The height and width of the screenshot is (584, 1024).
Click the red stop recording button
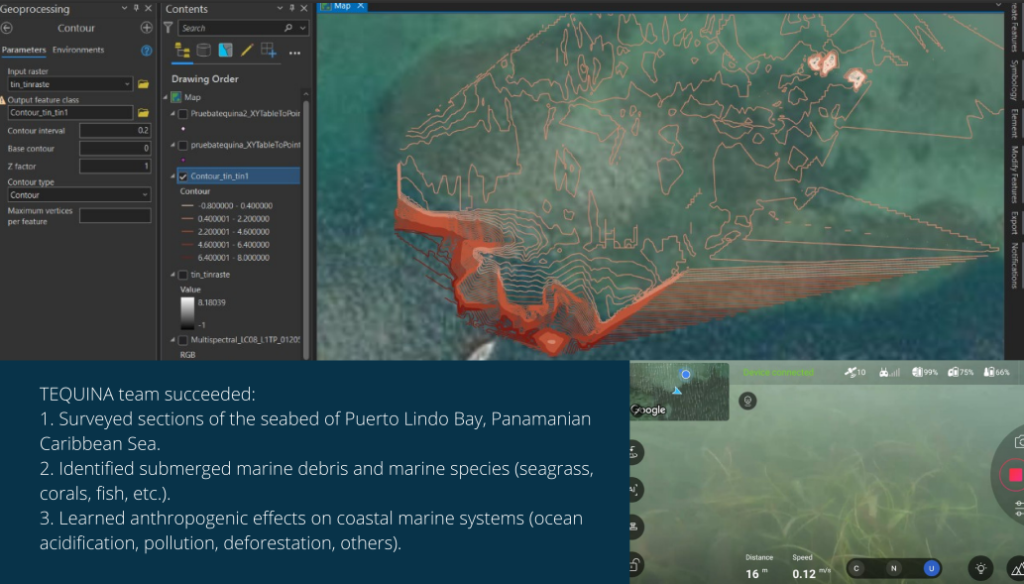[1015, 475]
